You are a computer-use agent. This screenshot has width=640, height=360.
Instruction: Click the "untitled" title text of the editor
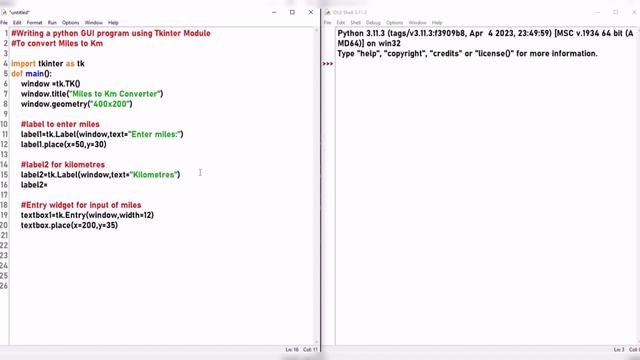pyautogui.click(x=20, y=13)
